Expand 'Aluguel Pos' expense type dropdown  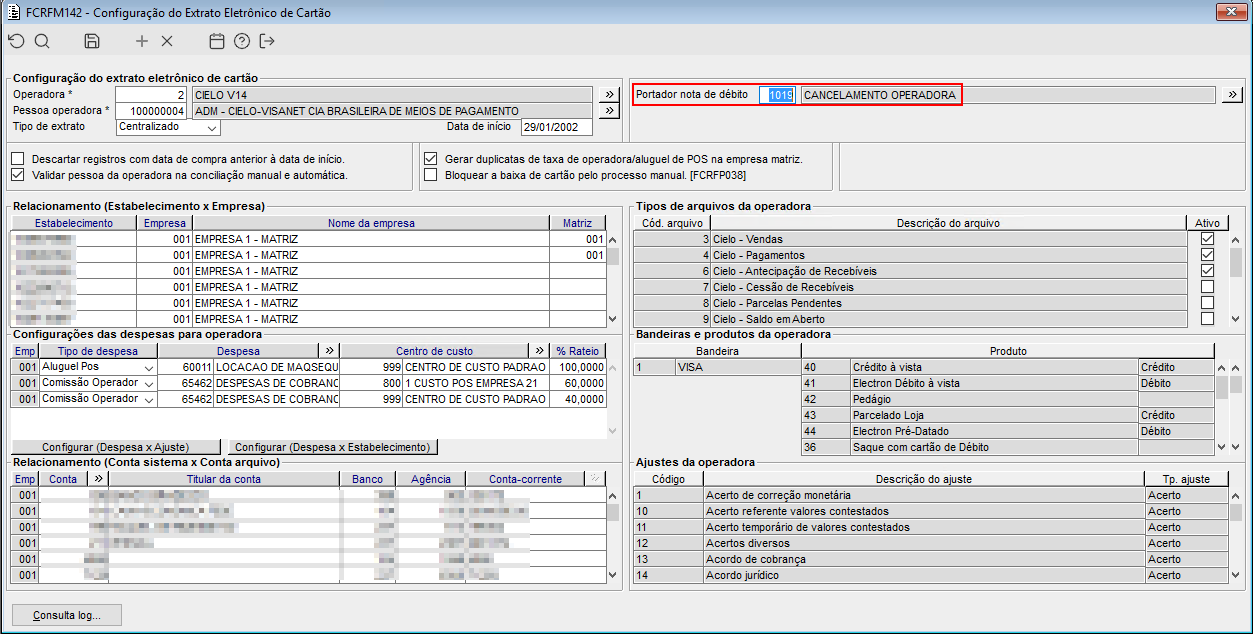pos(148,368)
